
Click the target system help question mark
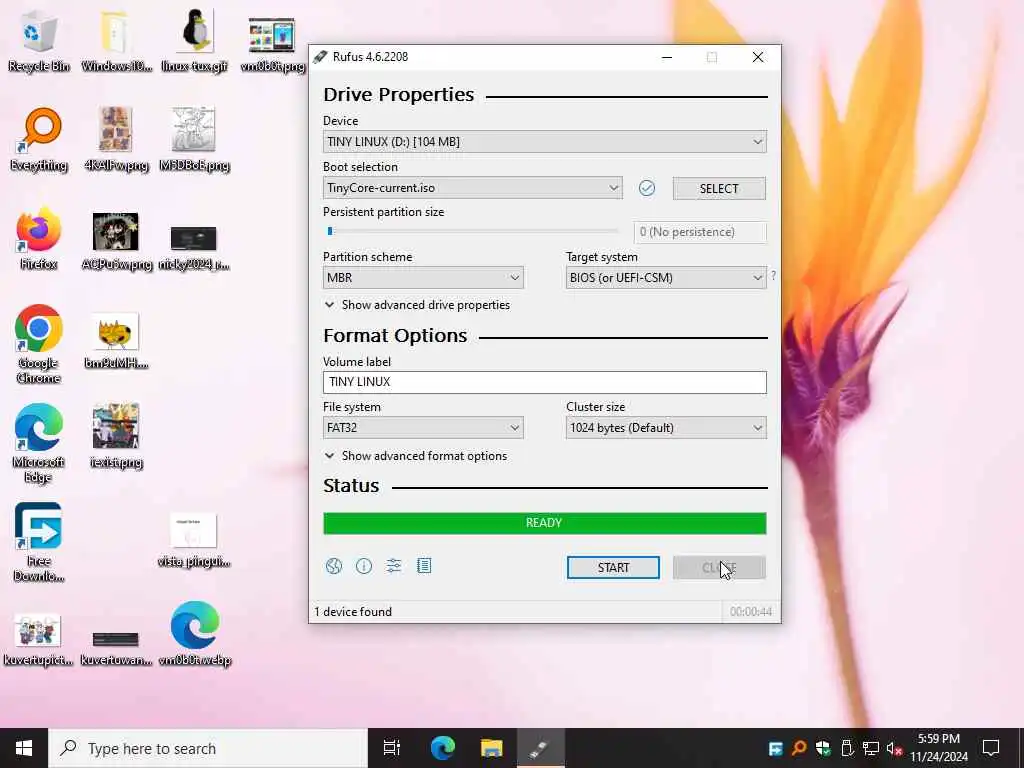(773, 276)
